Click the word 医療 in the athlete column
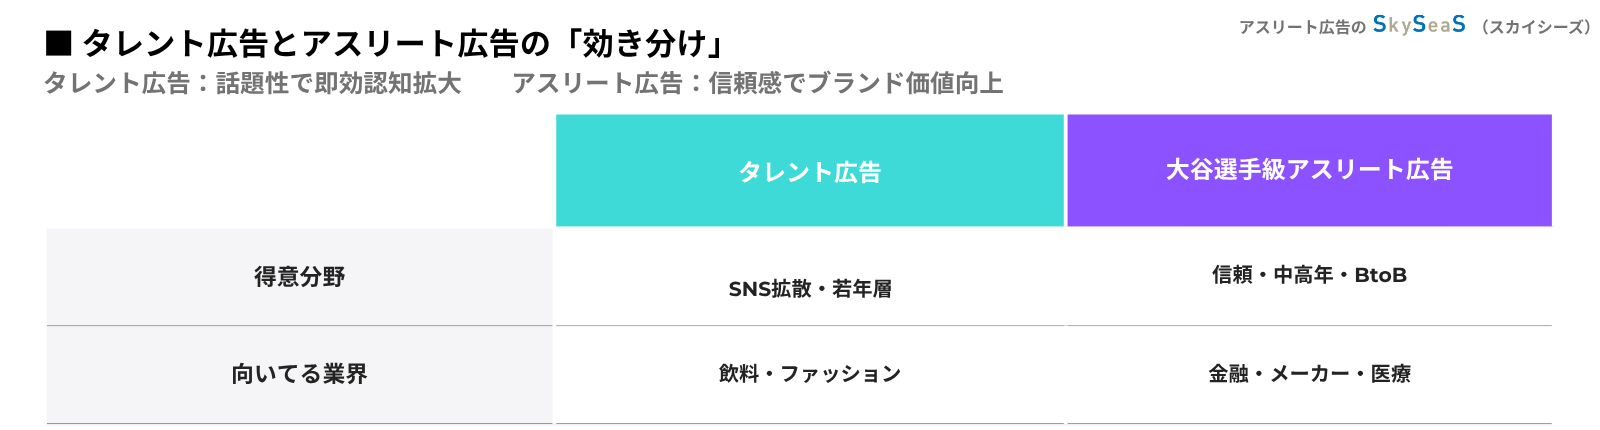 tap(1391, 374)
